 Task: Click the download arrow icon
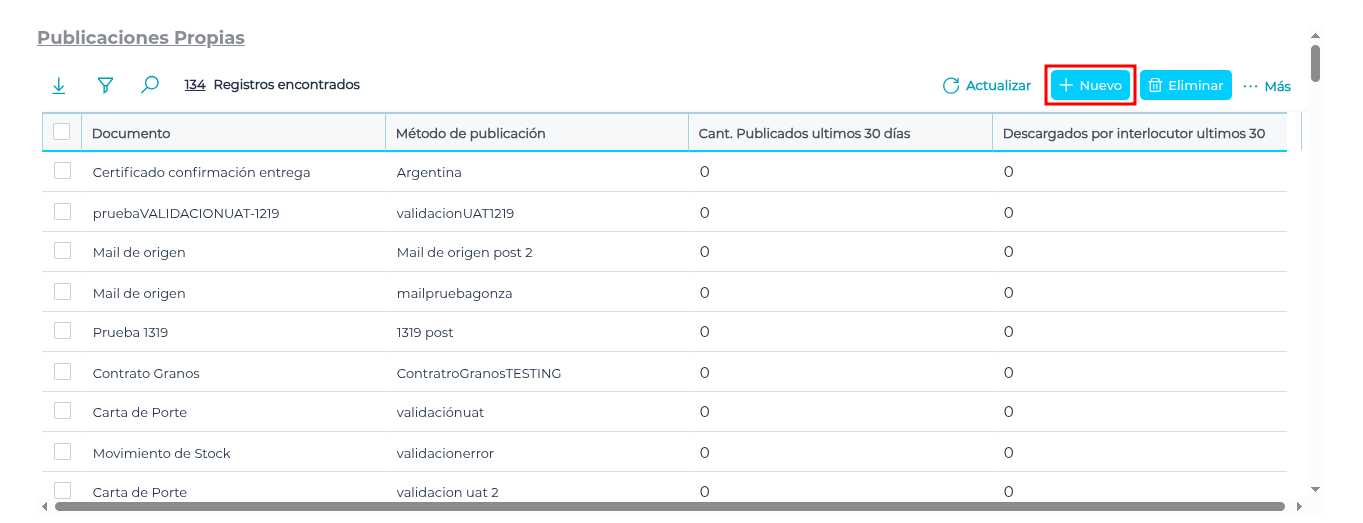tap(59, 86)
